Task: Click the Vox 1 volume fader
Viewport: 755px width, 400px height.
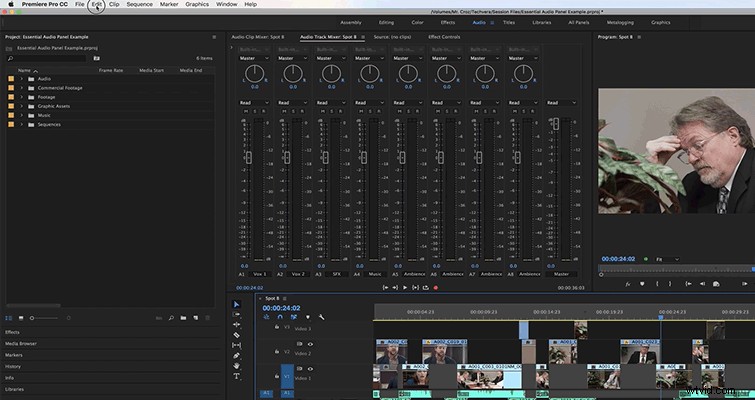Action: pyautogui.click(x=248, y=157)
